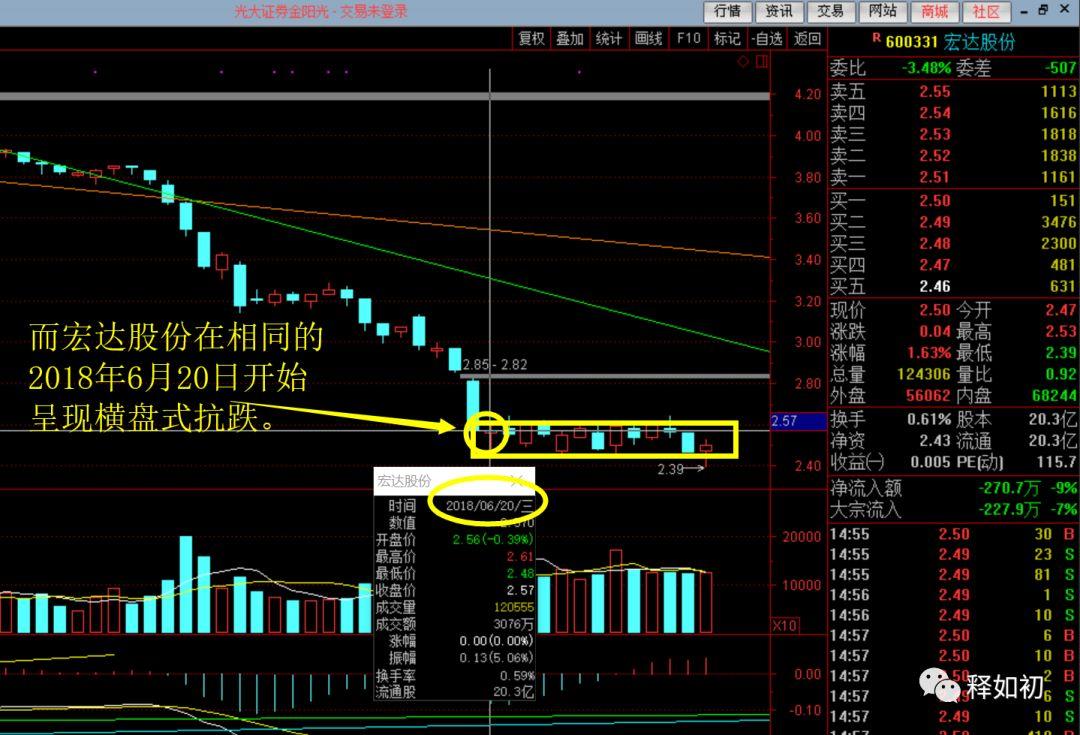Select the 画线 drawing tool
1080x735 pixels.
click(x=648, y=39)
